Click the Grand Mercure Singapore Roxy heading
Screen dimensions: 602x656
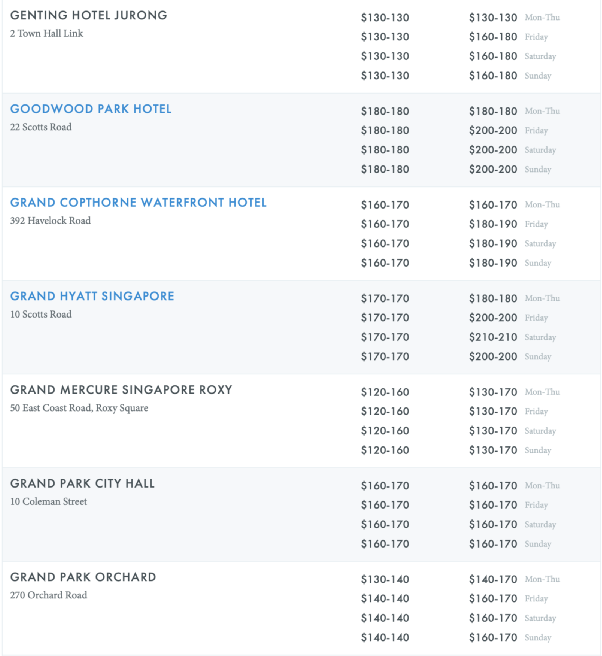tap(121, 390)
